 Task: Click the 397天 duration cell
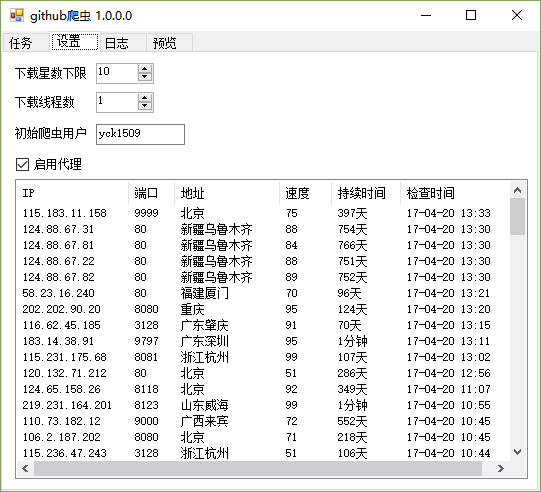(x=352, y=213)
